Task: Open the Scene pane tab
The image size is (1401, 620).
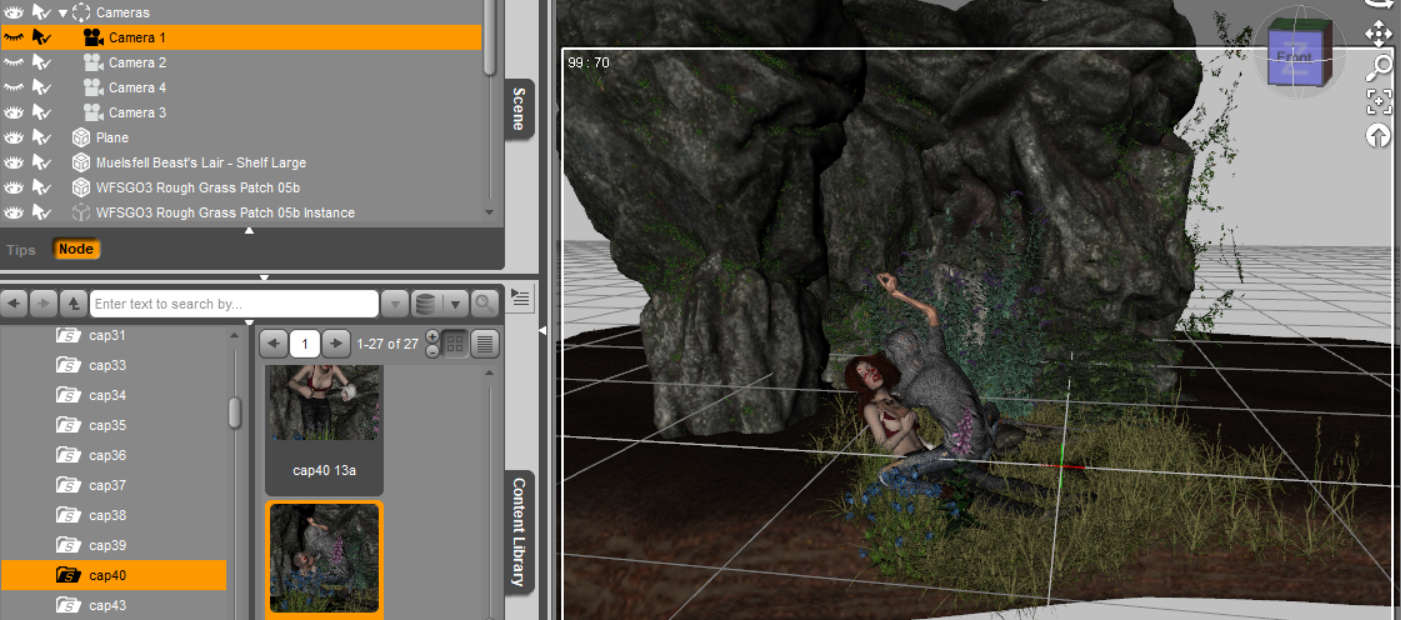Action: pos(519,109)
